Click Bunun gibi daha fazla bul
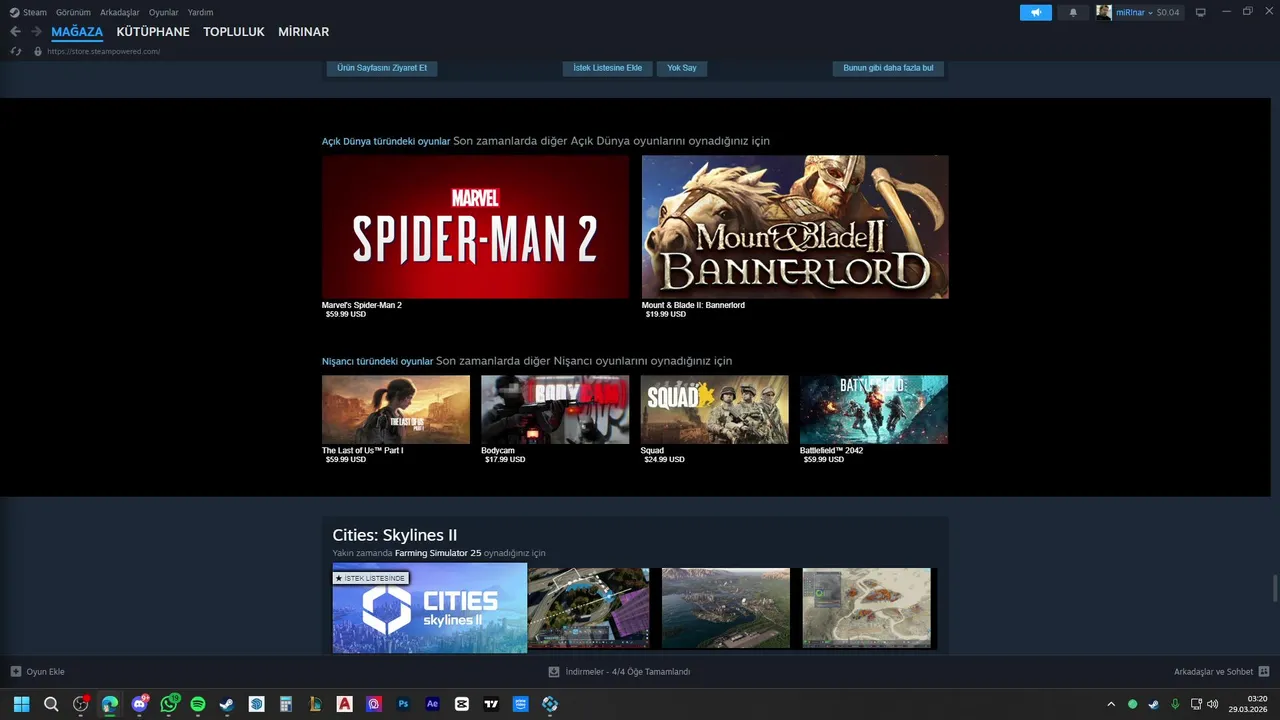Viewport: 1280px width, 720px height. tap(888, 68)
